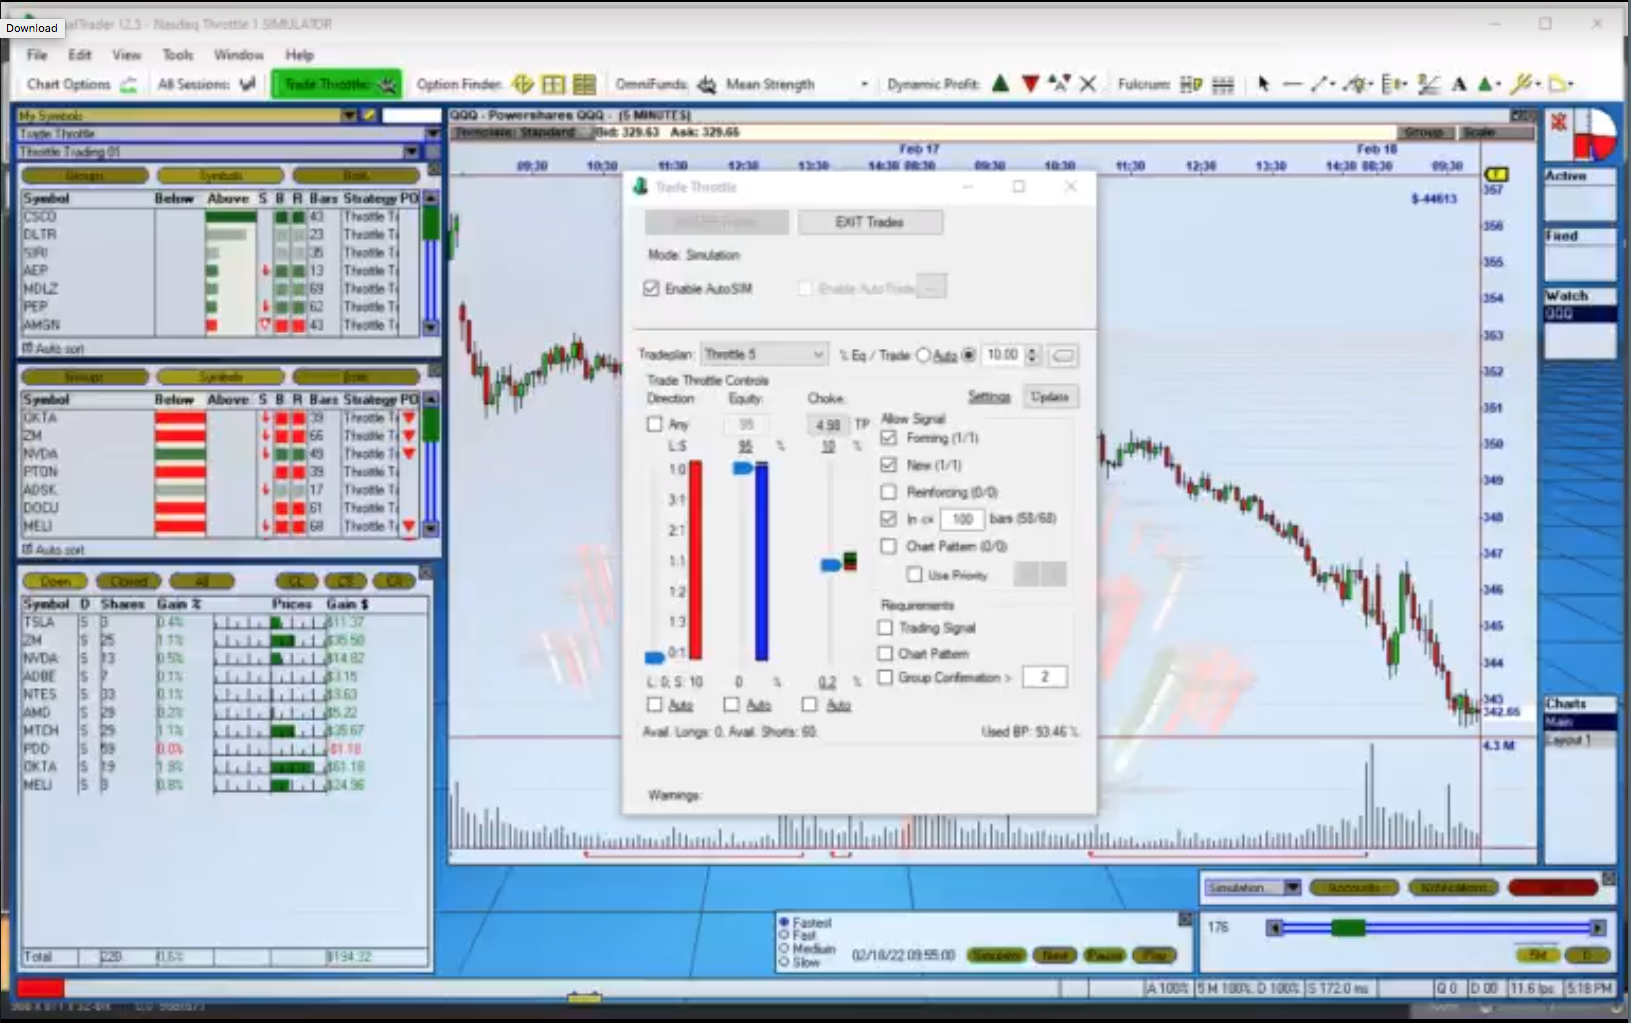Select the Slow simulation speed option
Image resolution: width=1631 pixels, height=1023 pixels.
[x=784, y=962]
